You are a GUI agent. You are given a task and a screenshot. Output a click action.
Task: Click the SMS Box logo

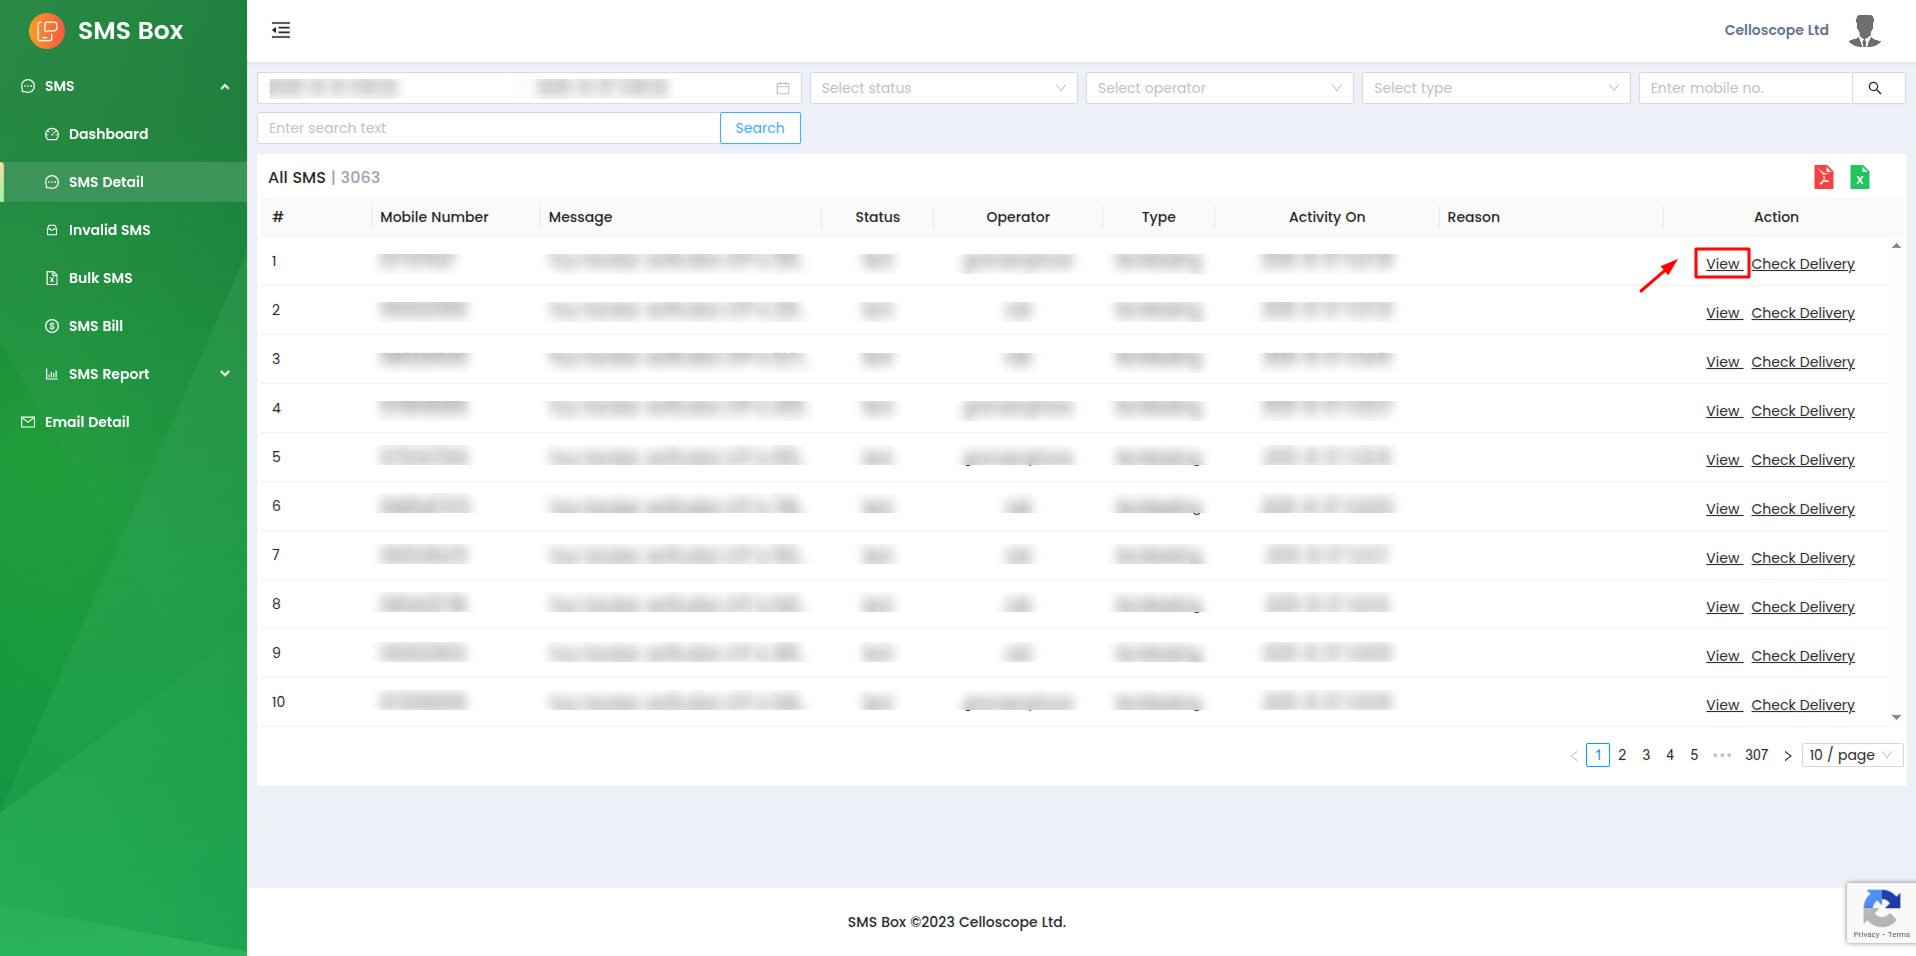click(x=47, y=30)
